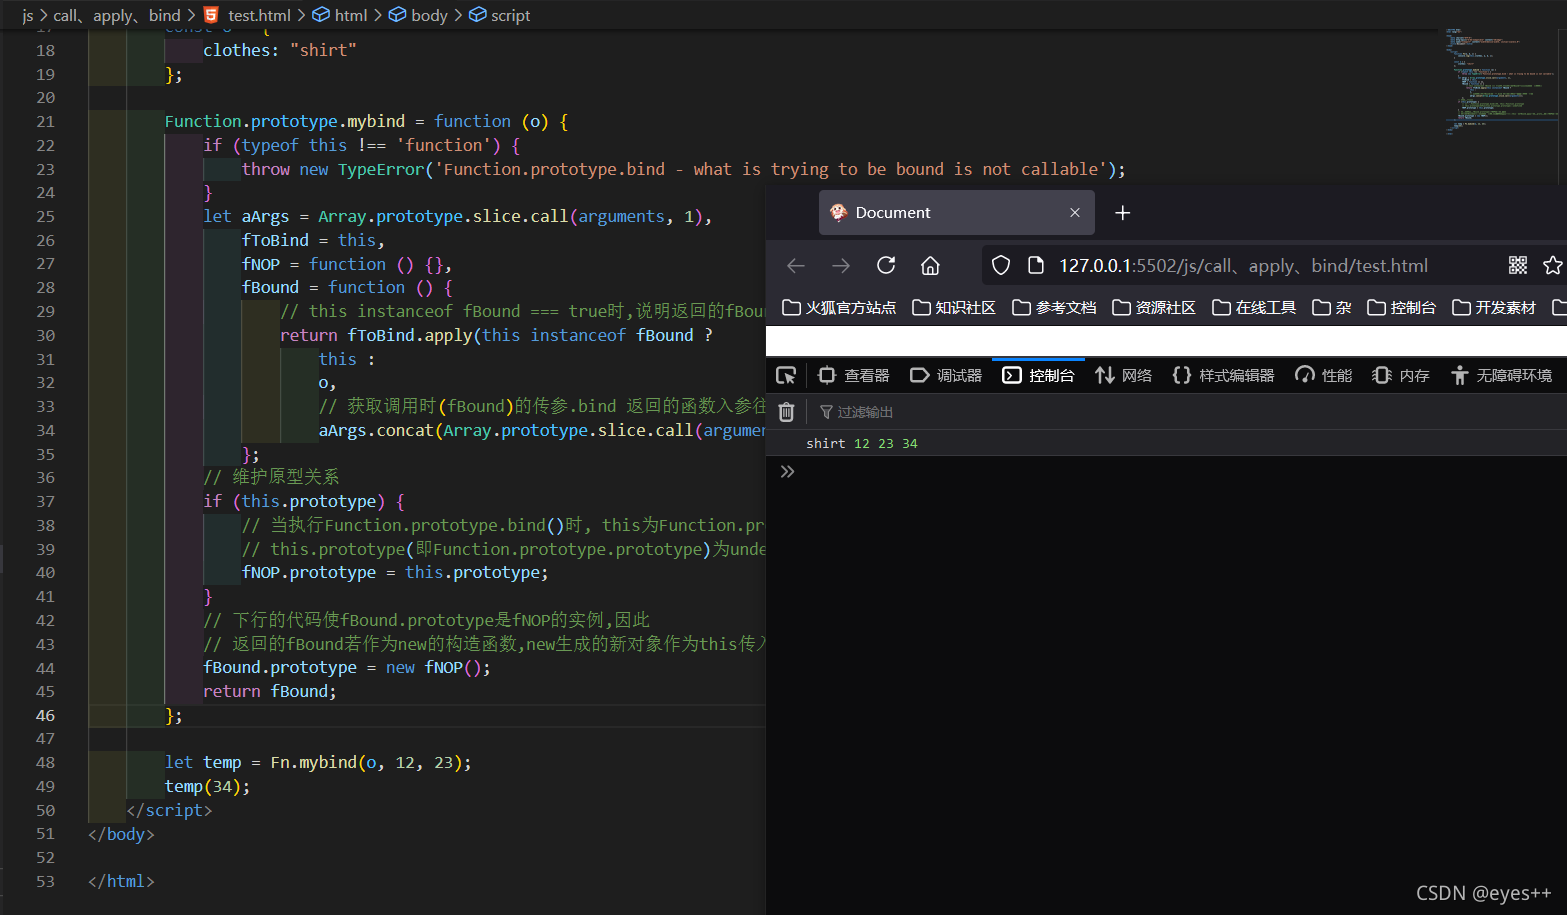1567x915 pixels.
Task: Open the 控制台 bookmark folder
Action: coord(1401,307)
